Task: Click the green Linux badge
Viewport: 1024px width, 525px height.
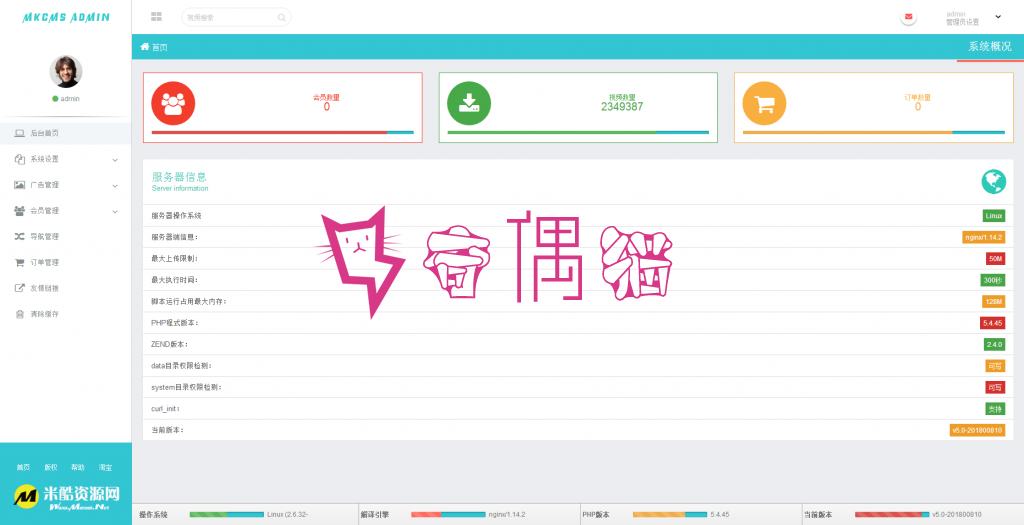Action: click(x=993, y=215)
